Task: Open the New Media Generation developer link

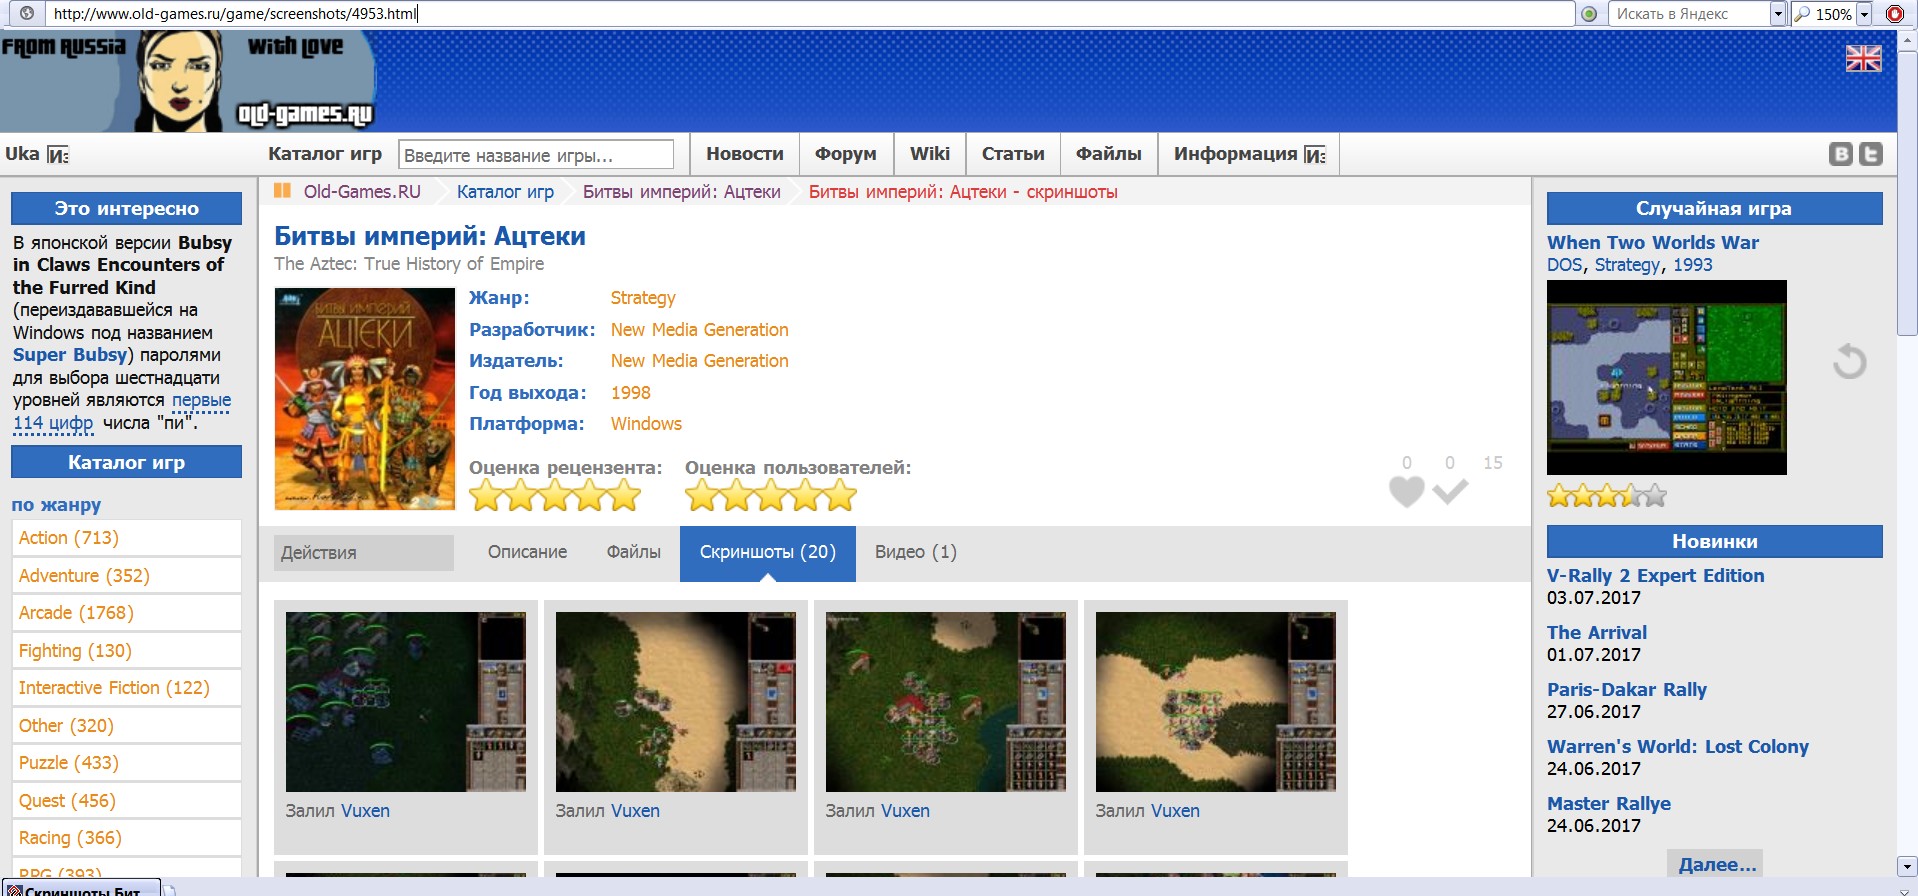Action: coord(700,330)
